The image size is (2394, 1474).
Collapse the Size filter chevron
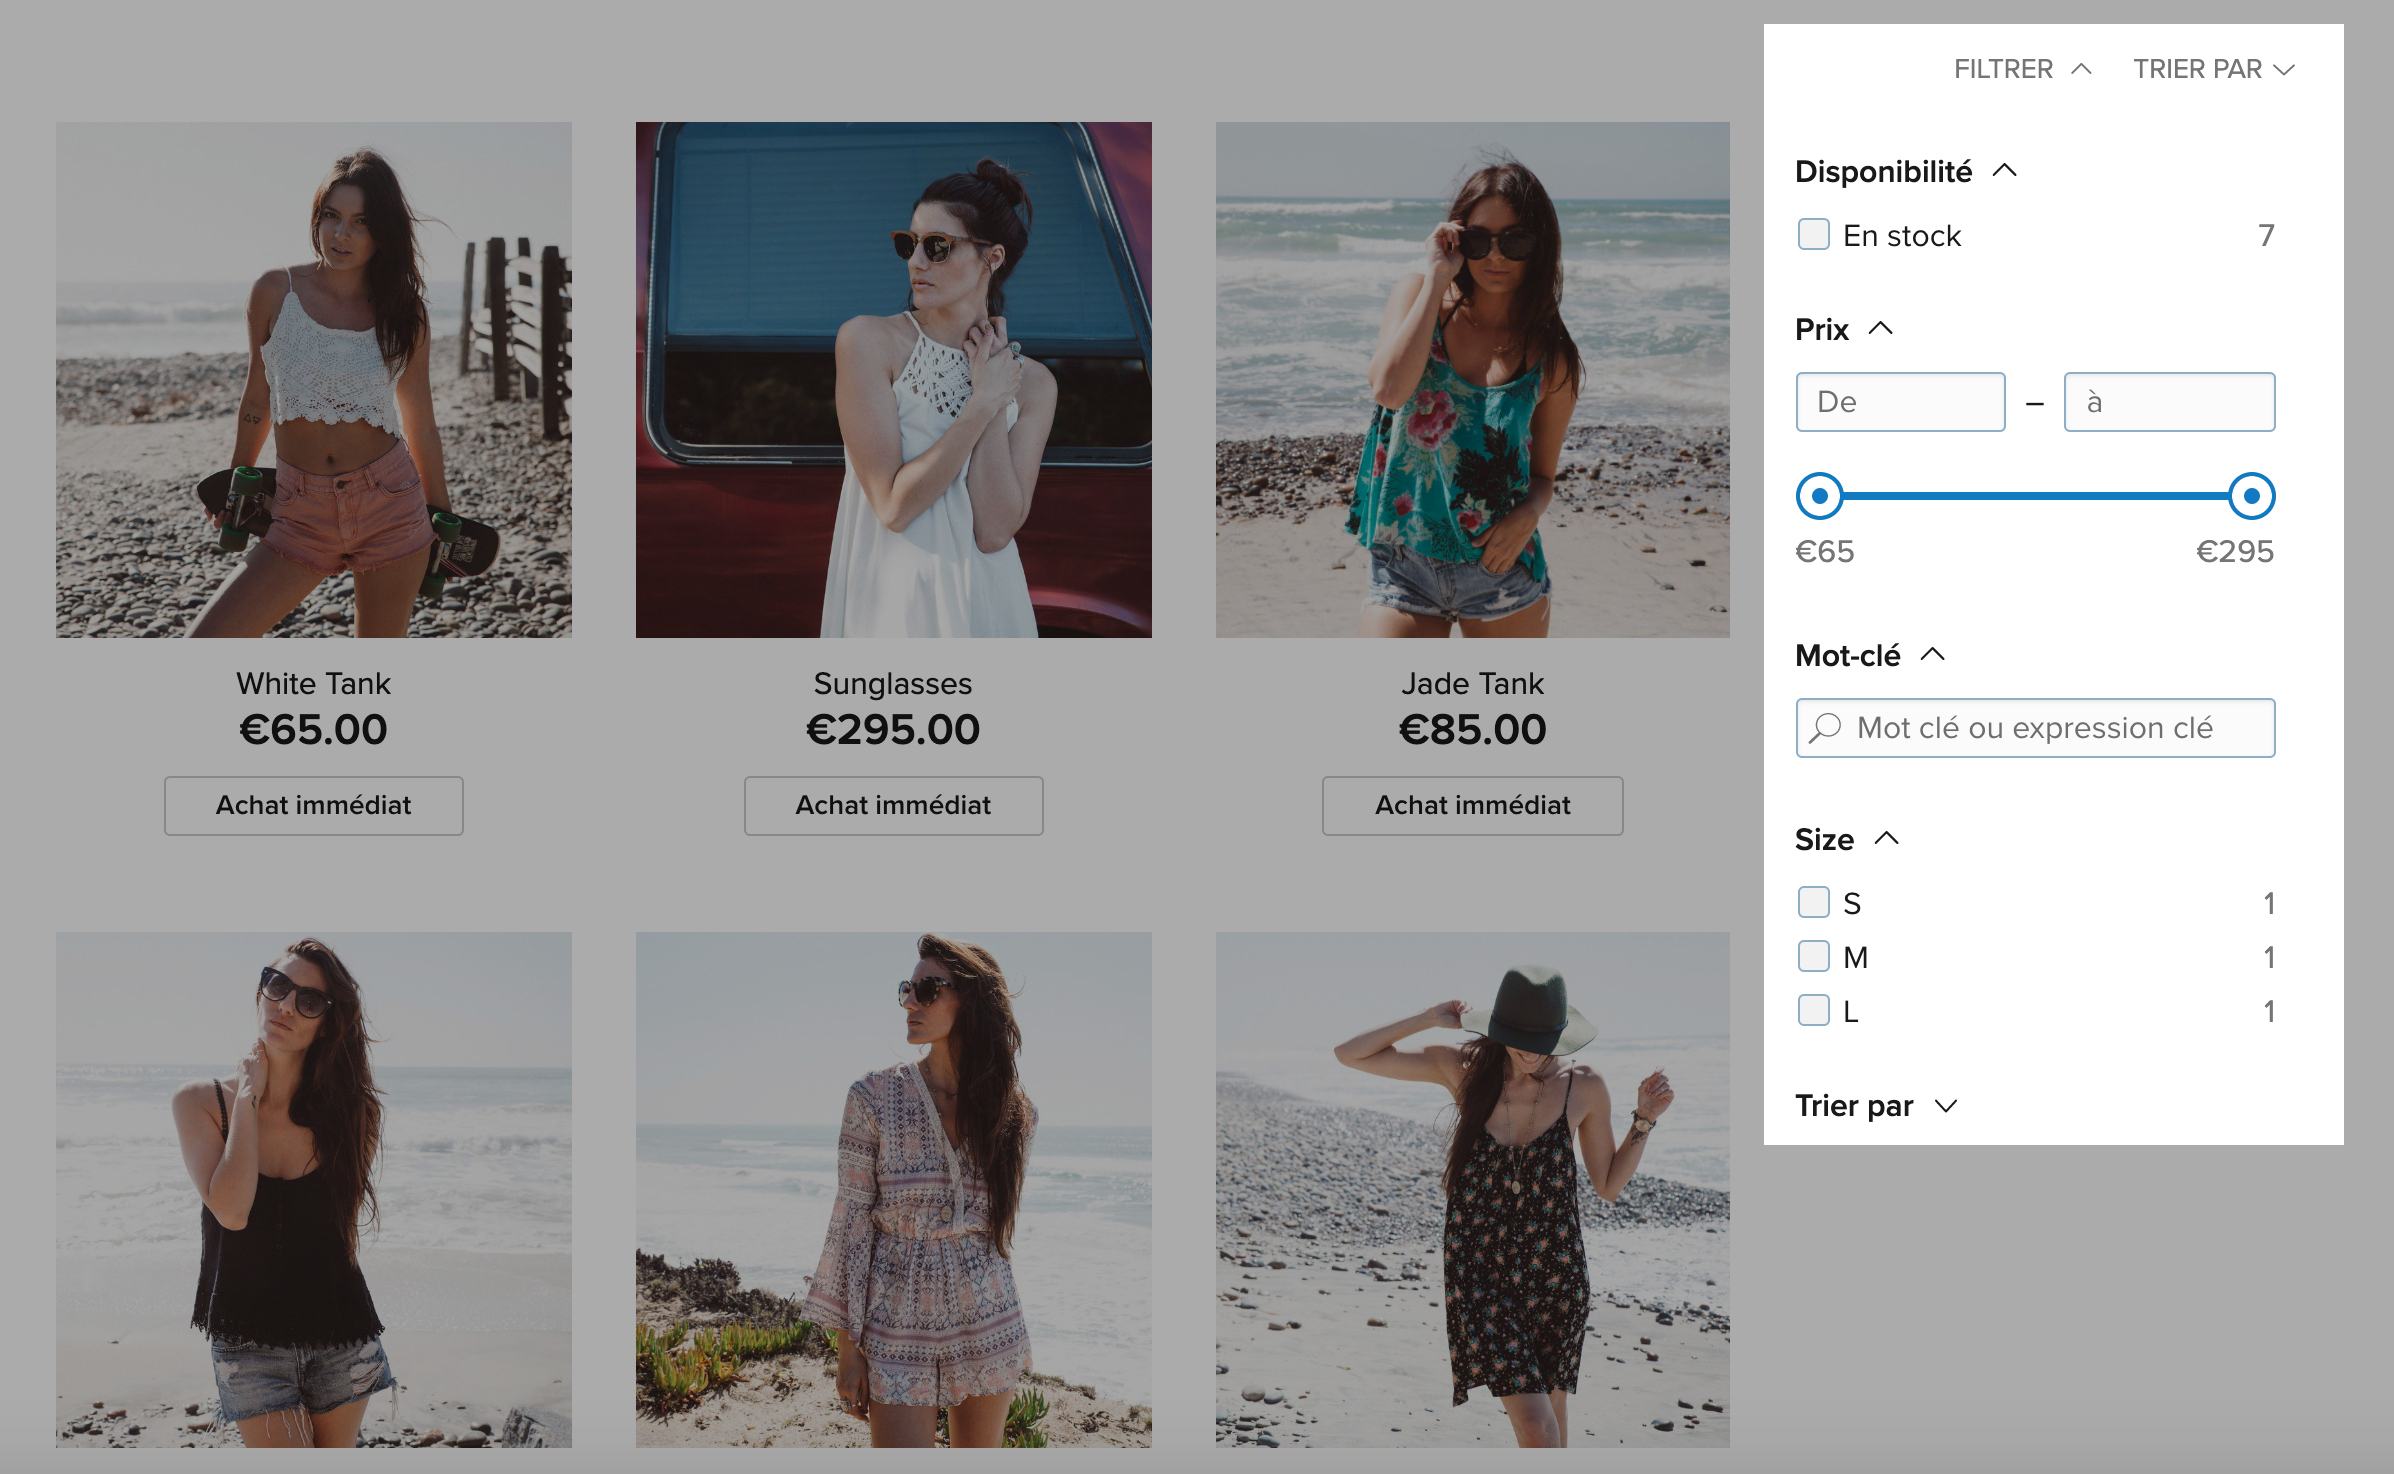(1886, 839)
